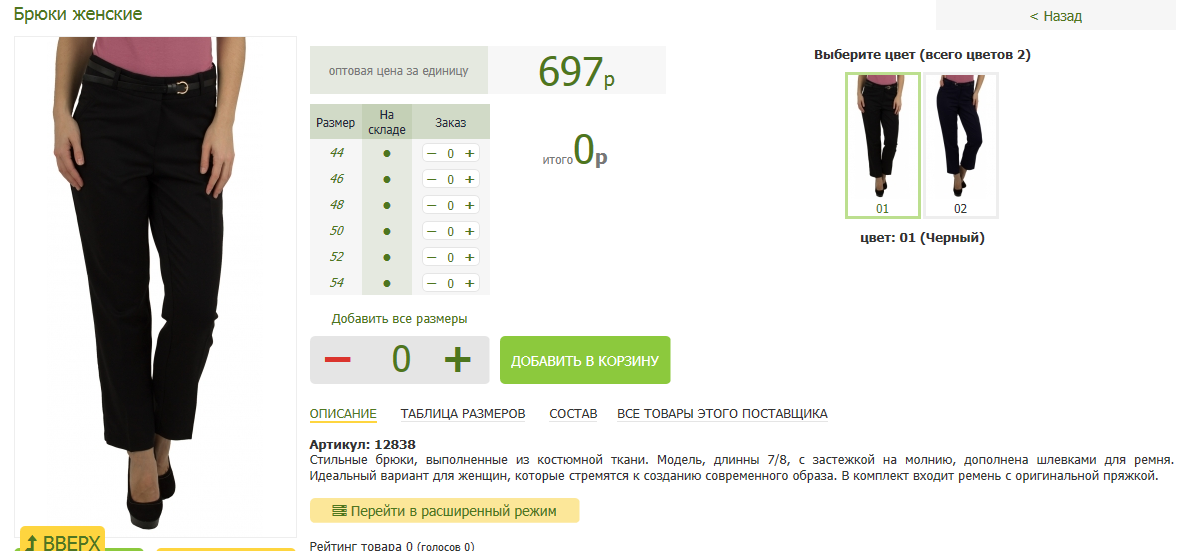Switch to ТАБЛИЦА РАЗМЕРОВ tab

(x=463, y=414)
